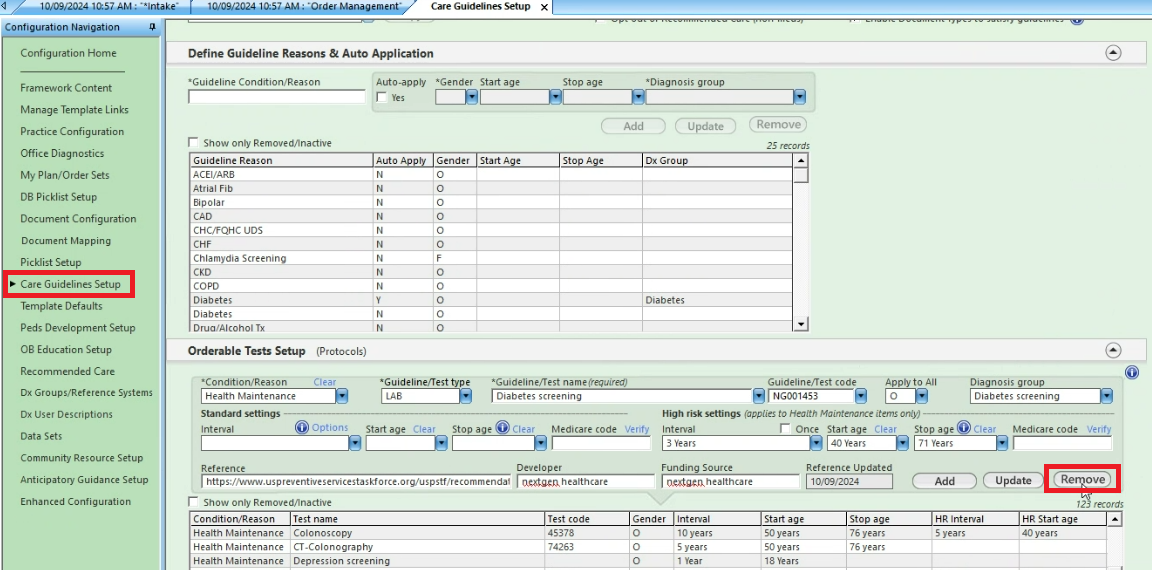1152x570 pixels.
Task: Select the Colonoscopy test row
Action: (x=648, y=533)
